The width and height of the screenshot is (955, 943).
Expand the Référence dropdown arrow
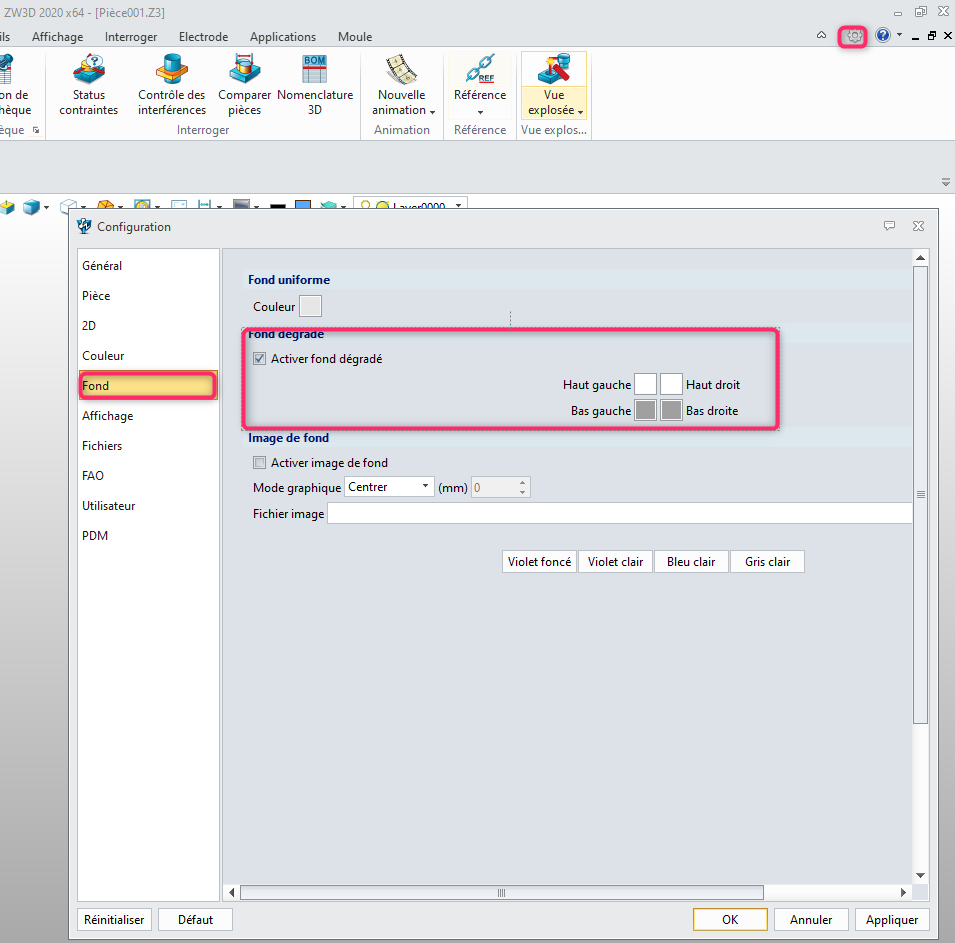click(x=480, y=112)
